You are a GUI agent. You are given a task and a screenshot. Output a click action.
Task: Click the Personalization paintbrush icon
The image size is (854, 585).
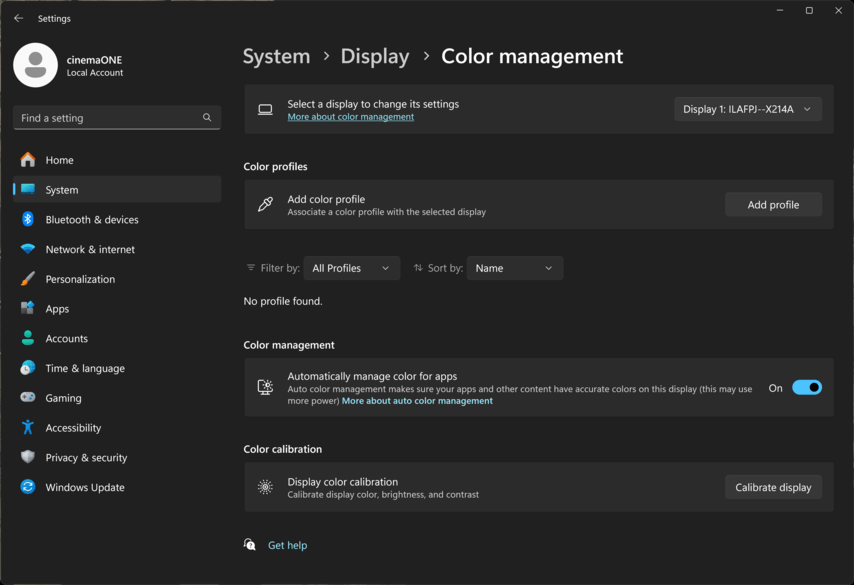28,279
